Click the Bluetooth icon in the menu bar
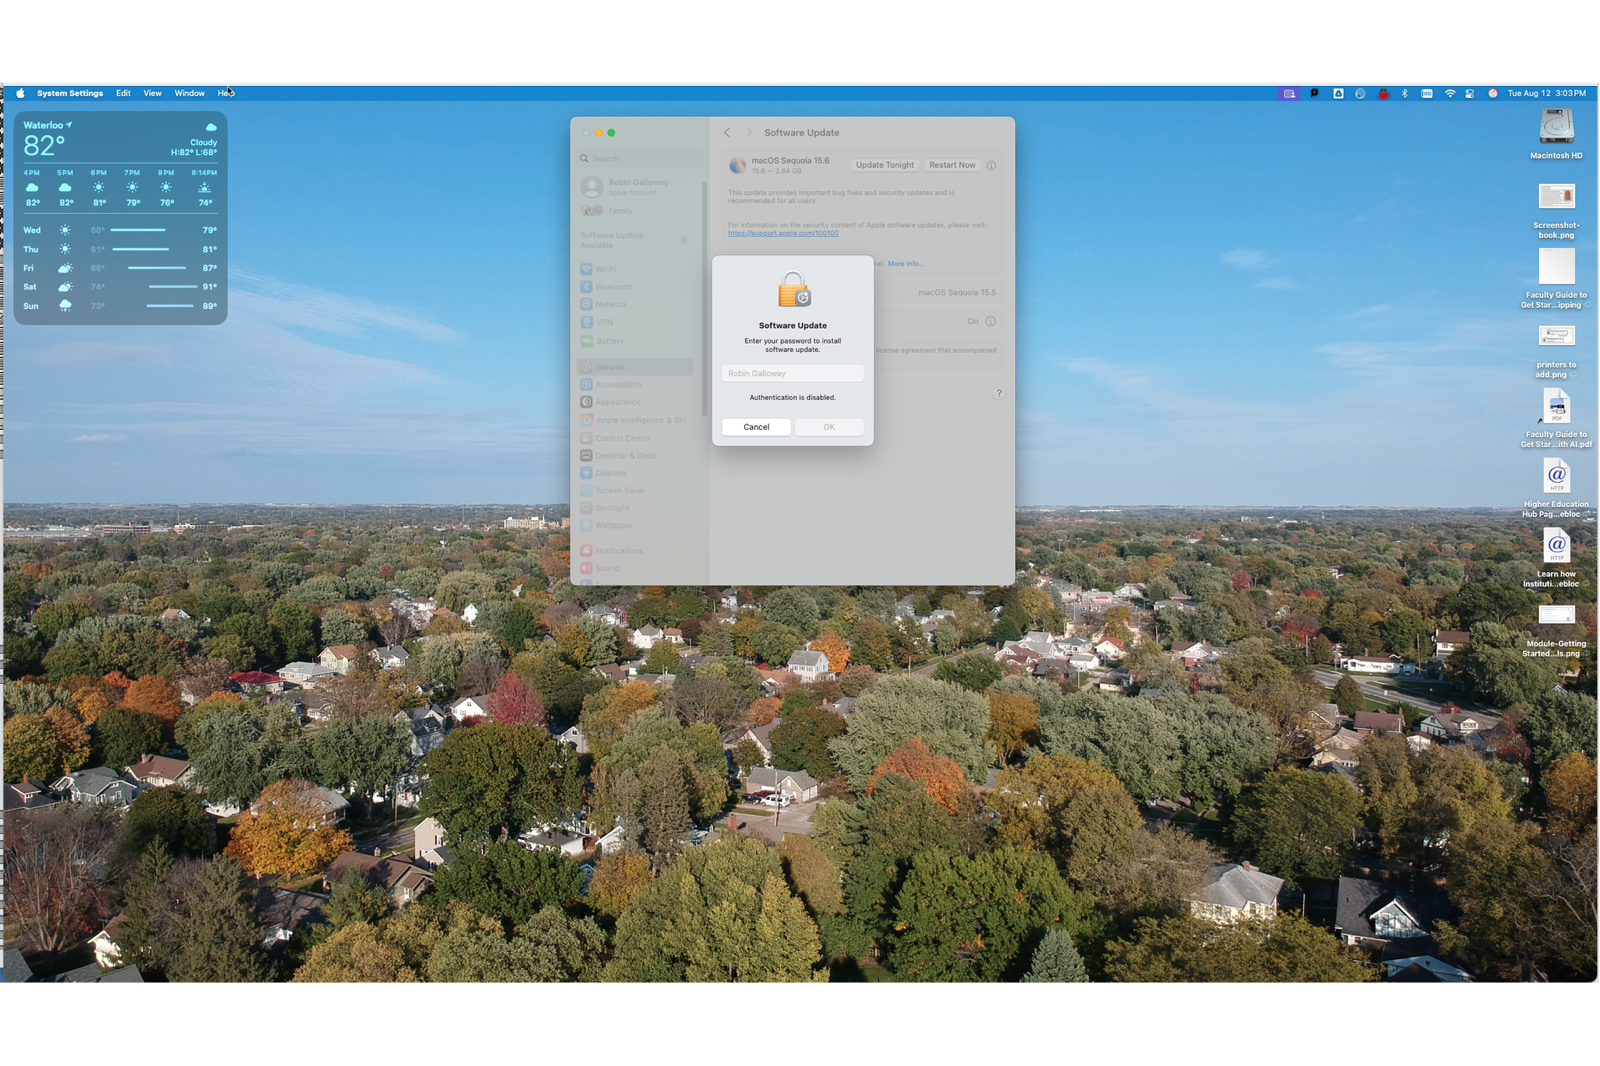Screen dimensions: 1600x1066 (x=1404, y=93)
